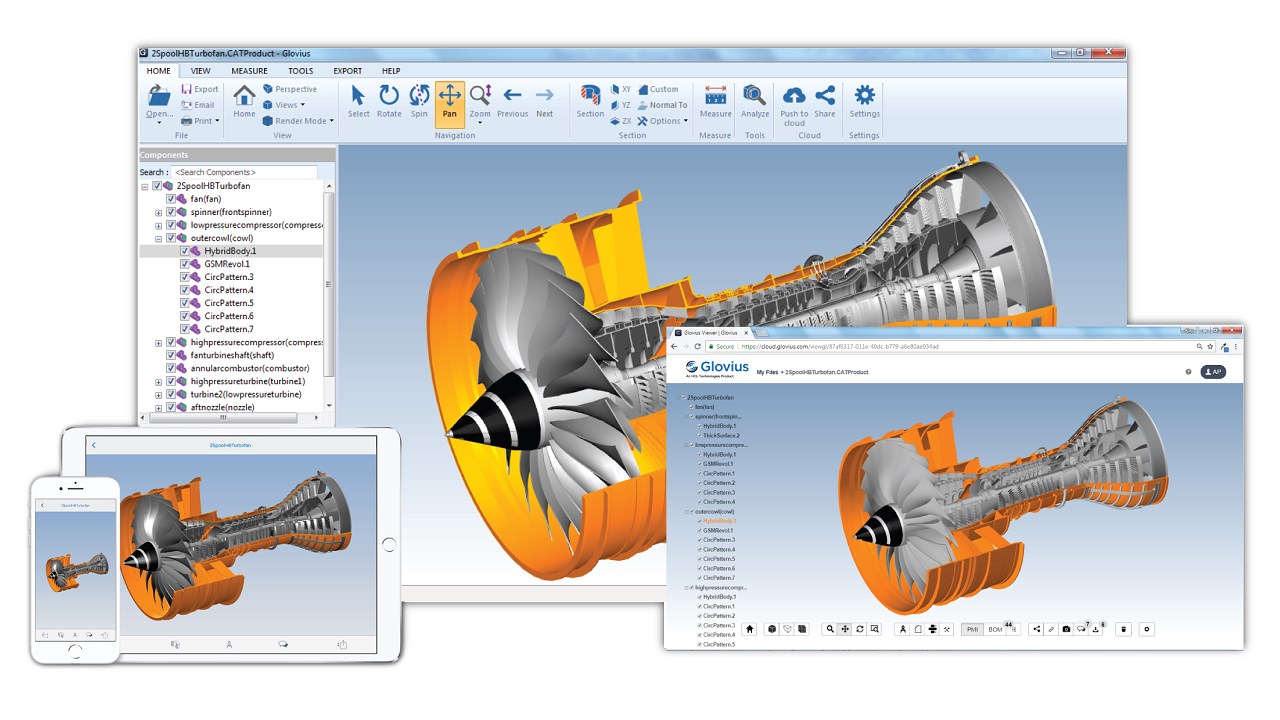Toggle annularcombustor(combustor) checkbox
Viewport: 1280px width, 720px height.
point(171,368)
